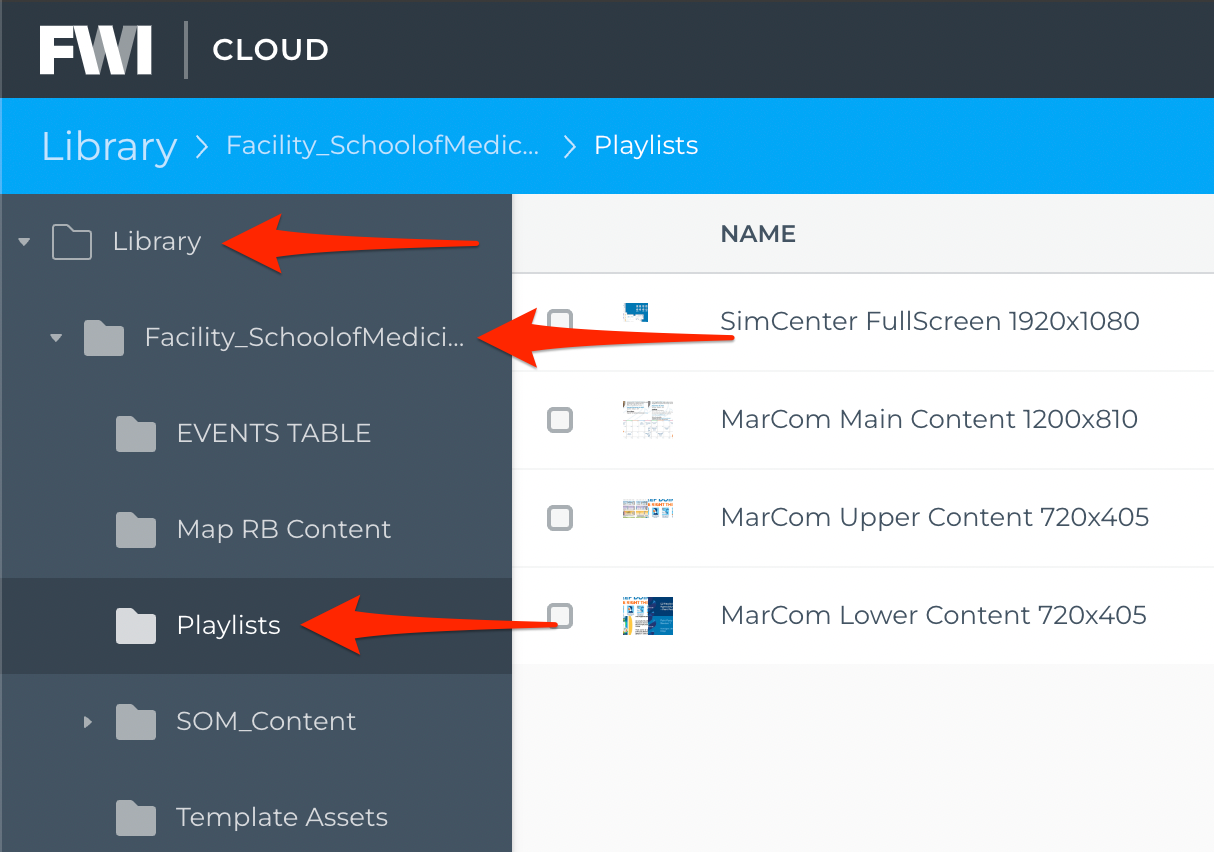Viewport: 1214px width, 852px height.
Task: Click the Facility_SchoolofMedici folder icon
Action: pyautogui.click(x=104, y=338)
